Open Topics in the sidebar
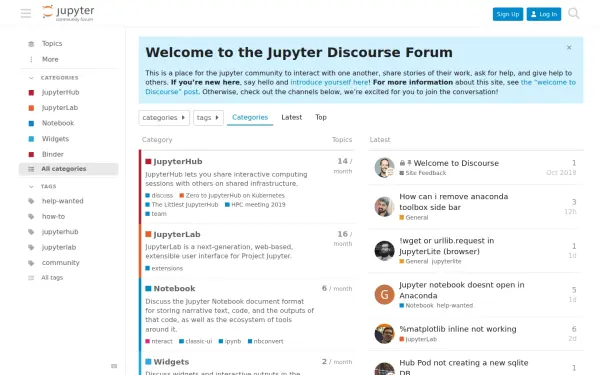 click(52, 44)
